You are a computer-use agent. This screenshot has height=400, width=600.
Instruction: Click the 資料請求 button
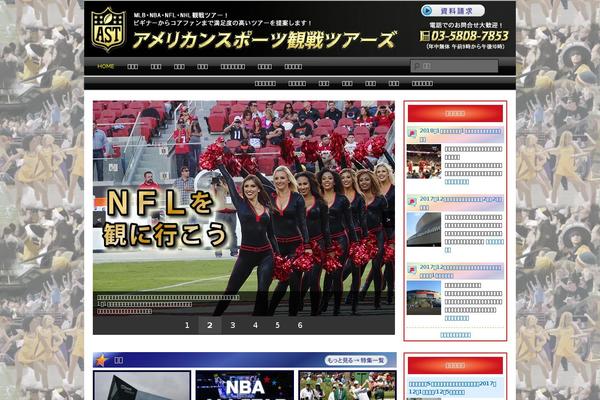click(453, 11)
